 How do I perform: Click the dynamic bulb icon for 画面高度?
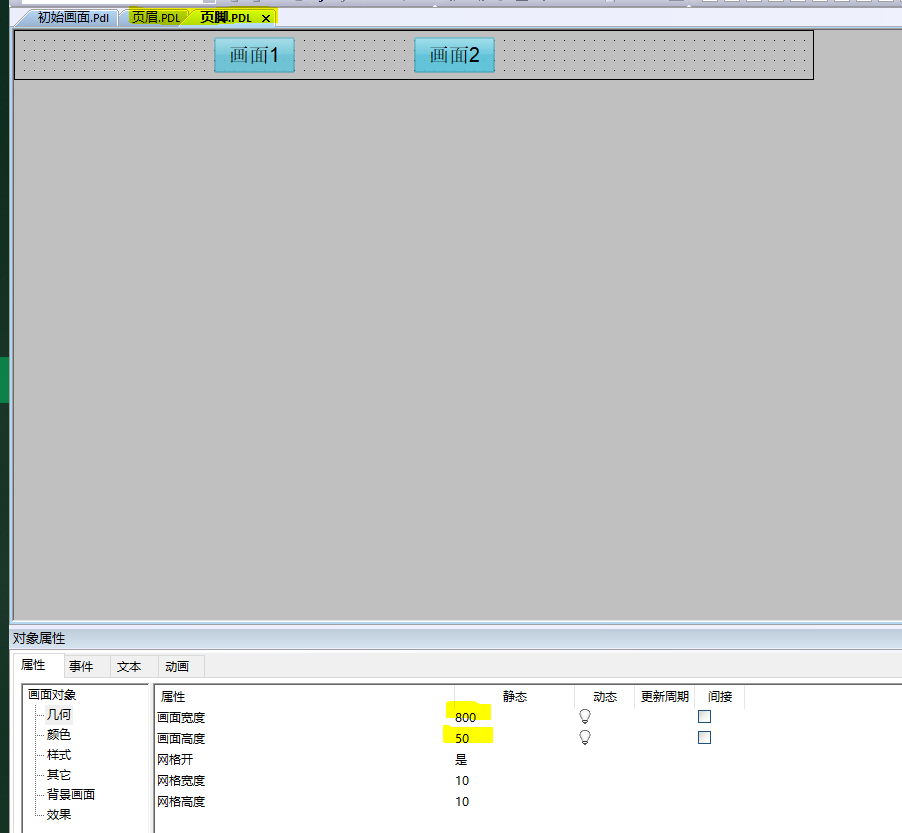click(584, 738)
